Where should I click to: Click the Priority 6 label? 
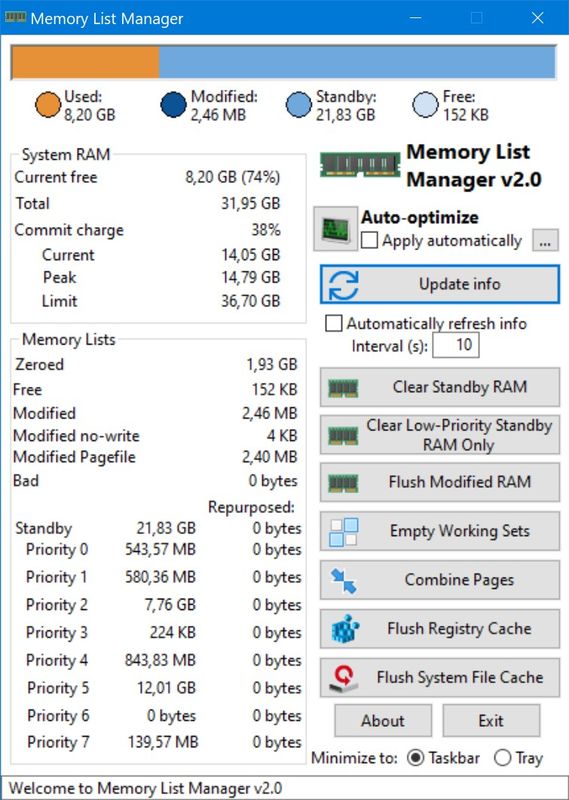click(x=58, y=716)
